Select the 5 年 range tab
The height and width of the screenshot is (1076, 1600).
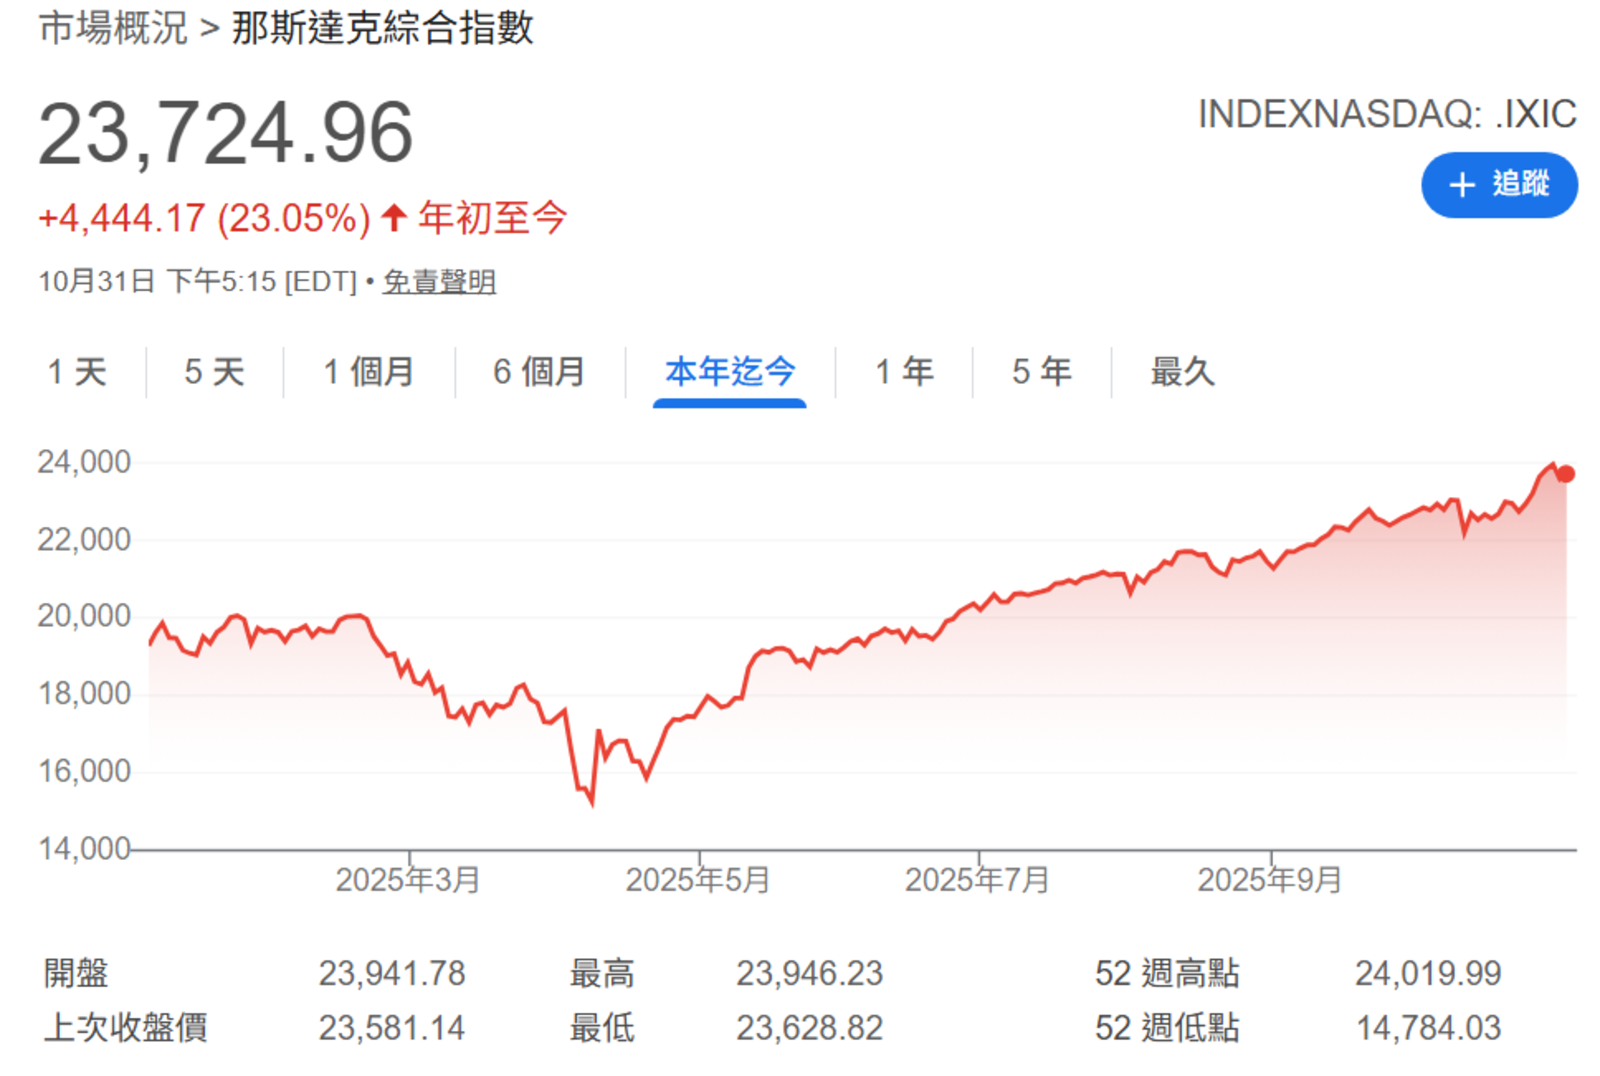click(1041, 372)
